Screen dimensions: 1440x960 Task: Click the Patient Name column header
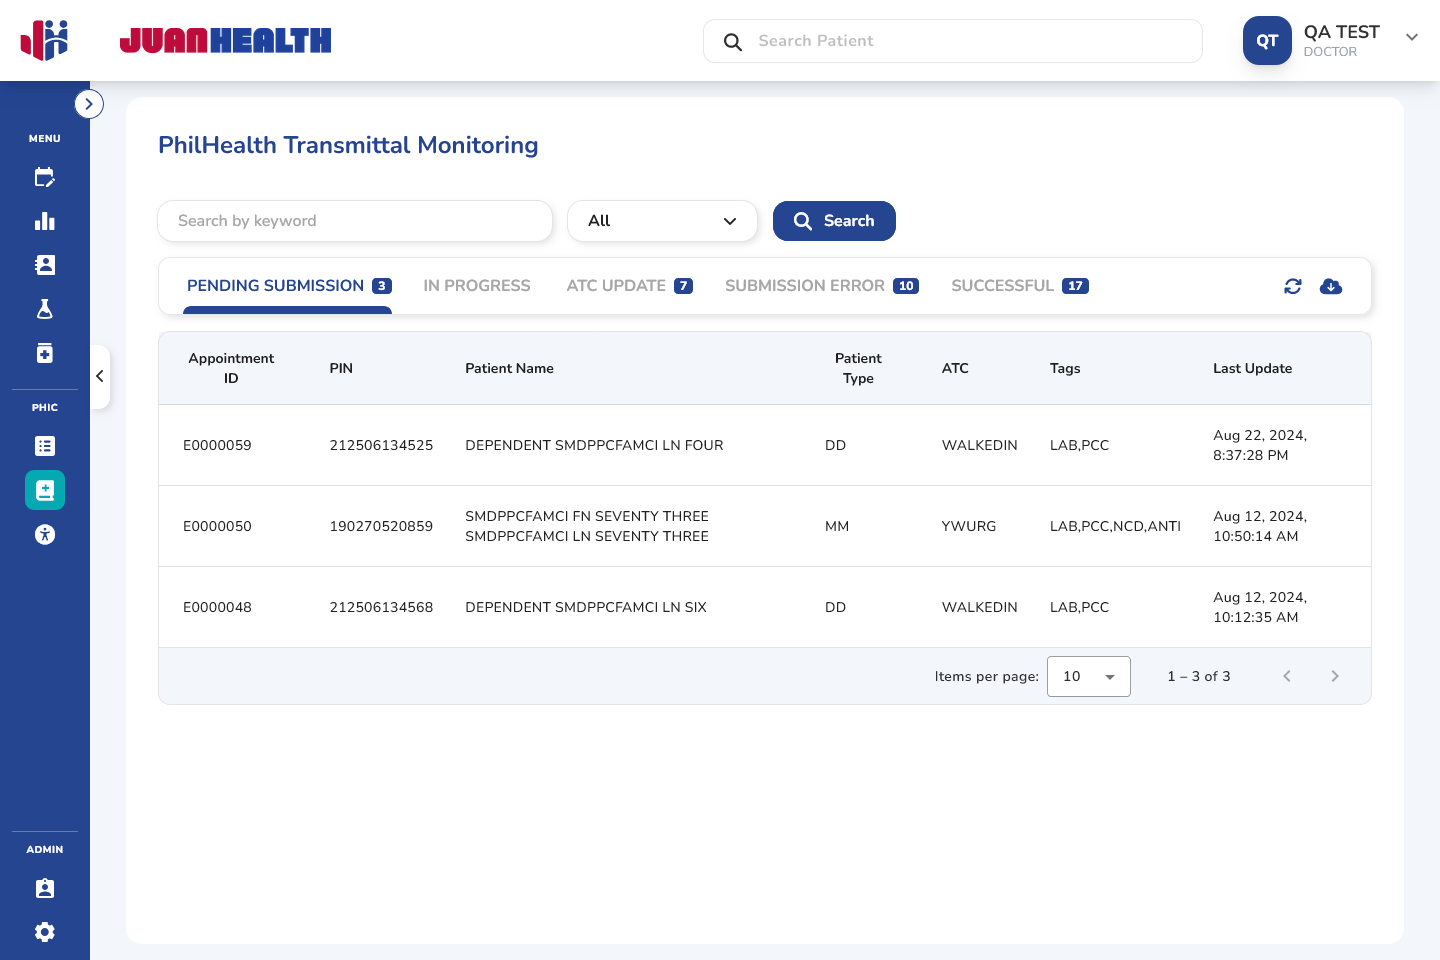509,368
